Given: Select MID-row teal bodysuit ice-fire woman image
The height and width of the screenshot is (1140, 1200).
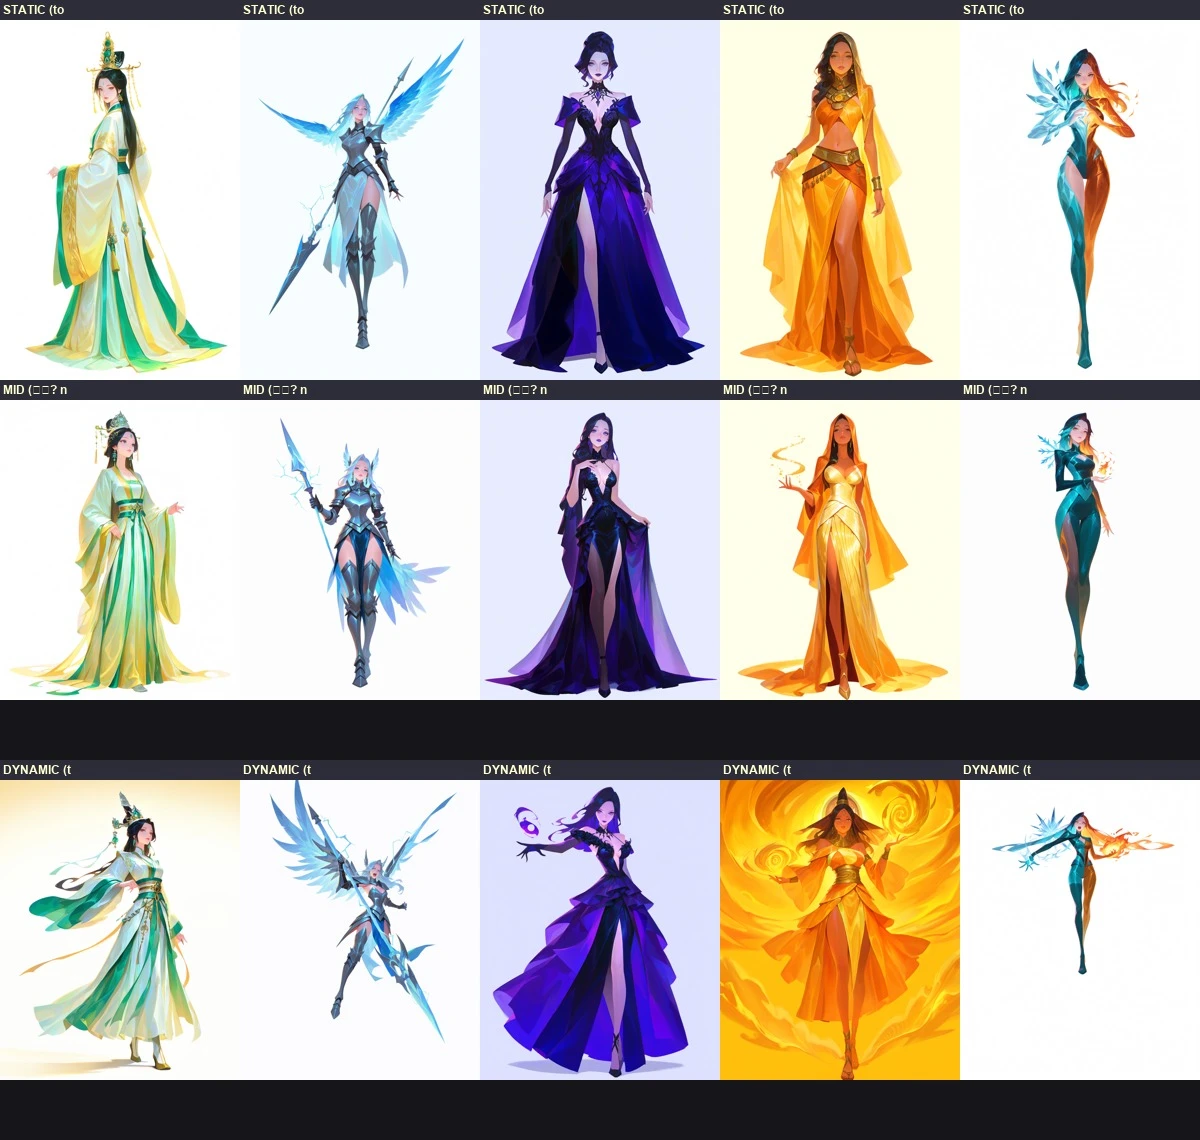Looking at the screenshot, I should 1080,550.
